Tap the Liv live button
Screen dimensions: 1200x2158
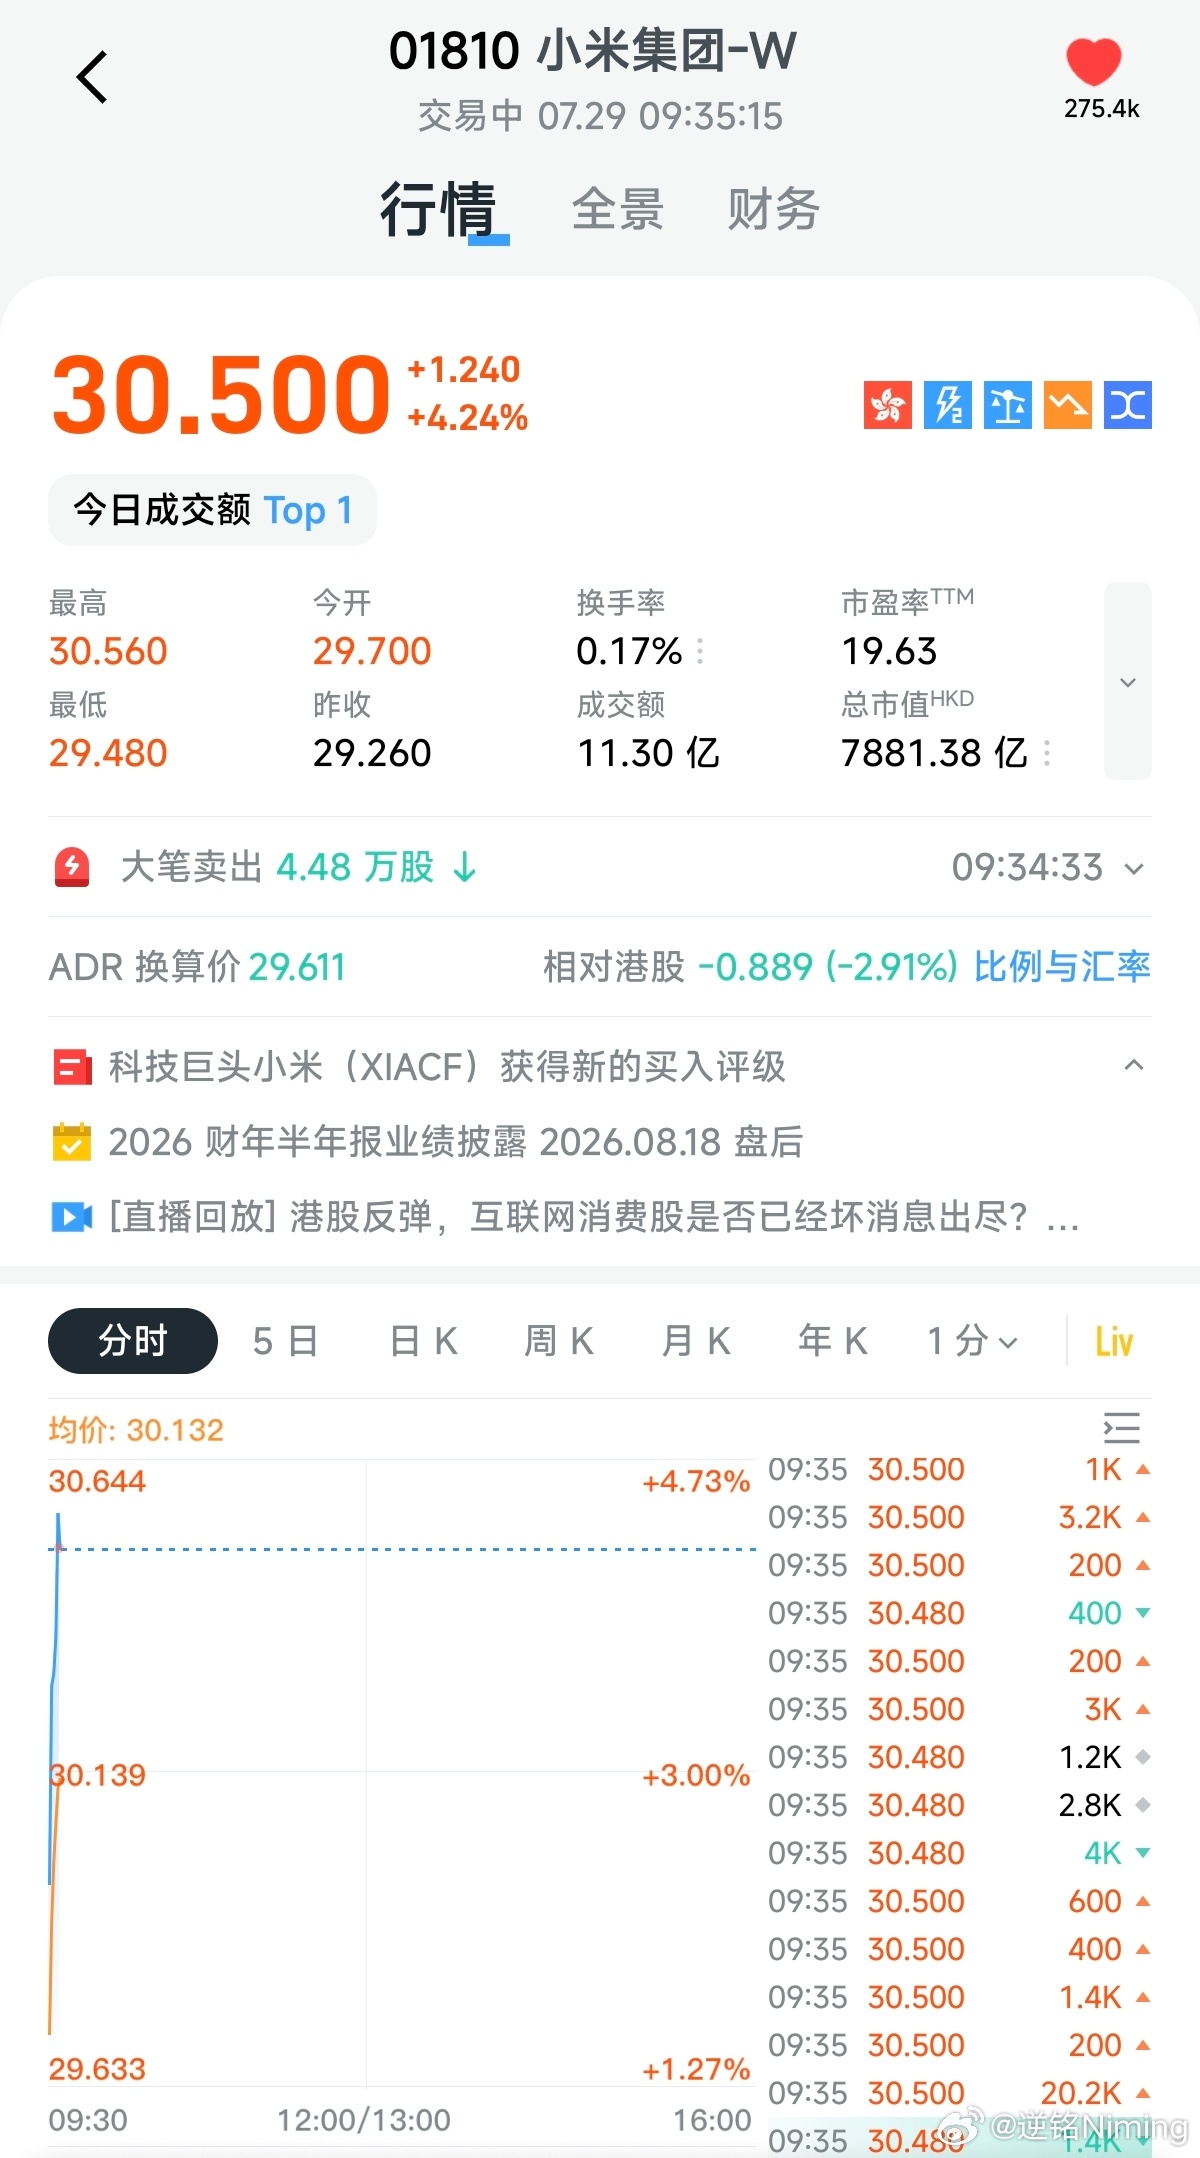pos(1114,1342)
